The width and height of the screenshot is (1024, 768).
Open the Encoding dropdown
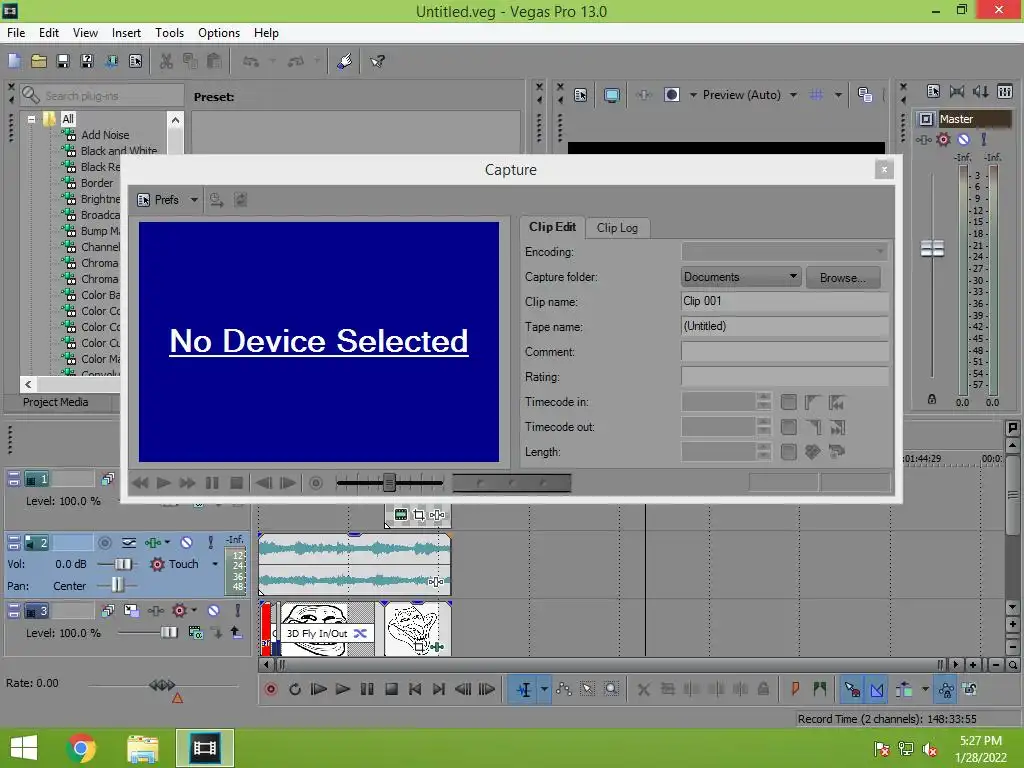pos(784,251)
